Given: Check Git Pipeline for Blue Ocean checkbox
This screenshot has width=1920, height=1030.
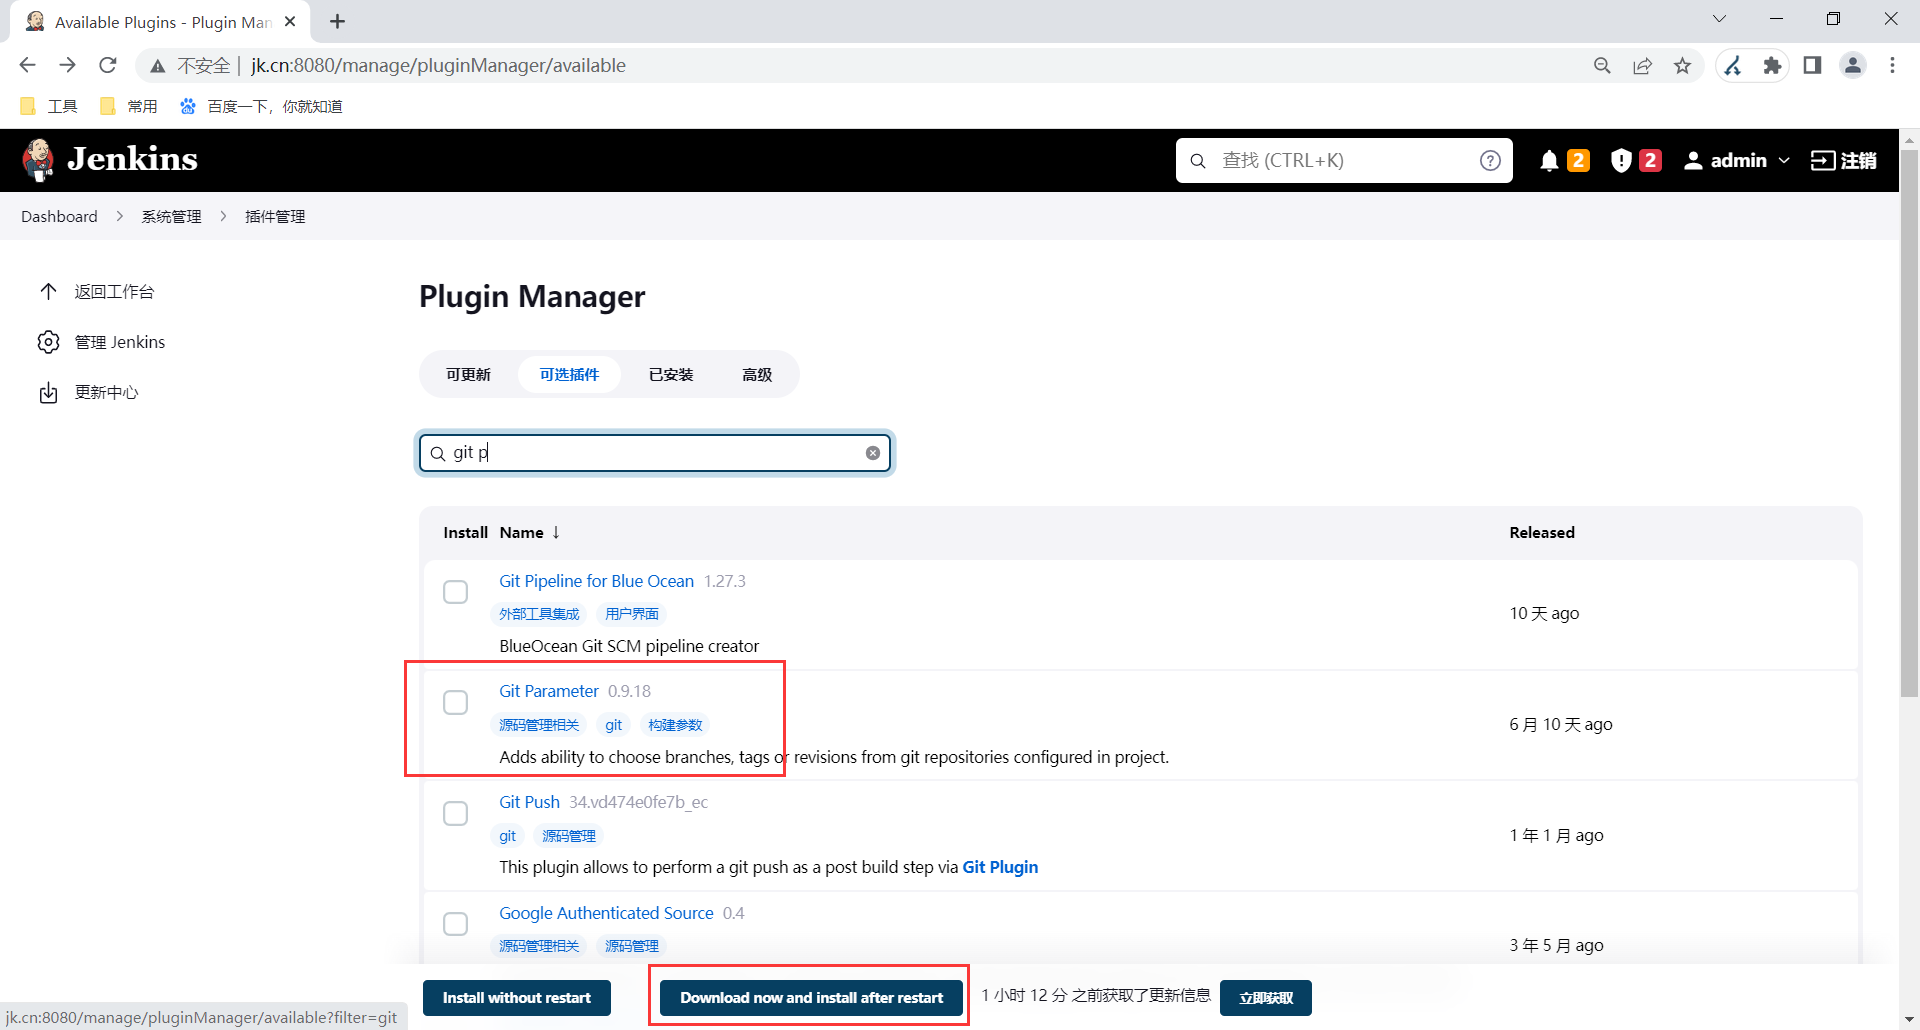Looking at the screenshot, I should tap(455, 592).
